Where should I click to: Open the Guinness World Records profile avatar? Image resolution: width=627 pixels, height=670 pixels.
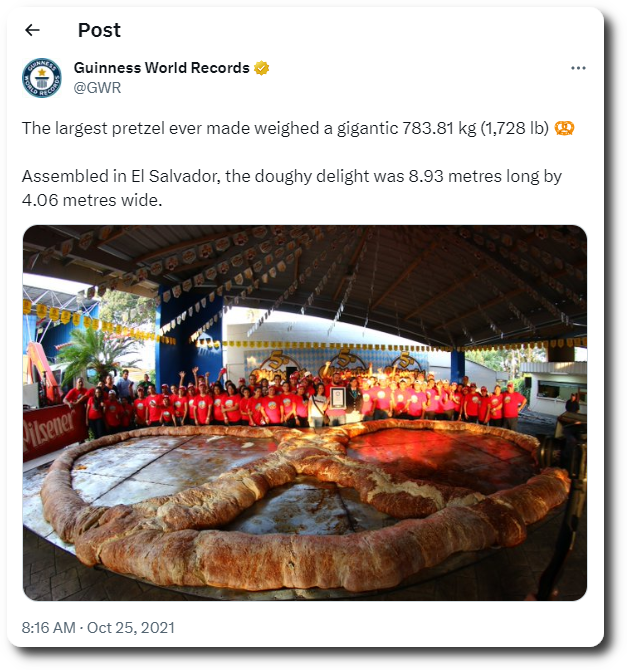tap(42, 78)
